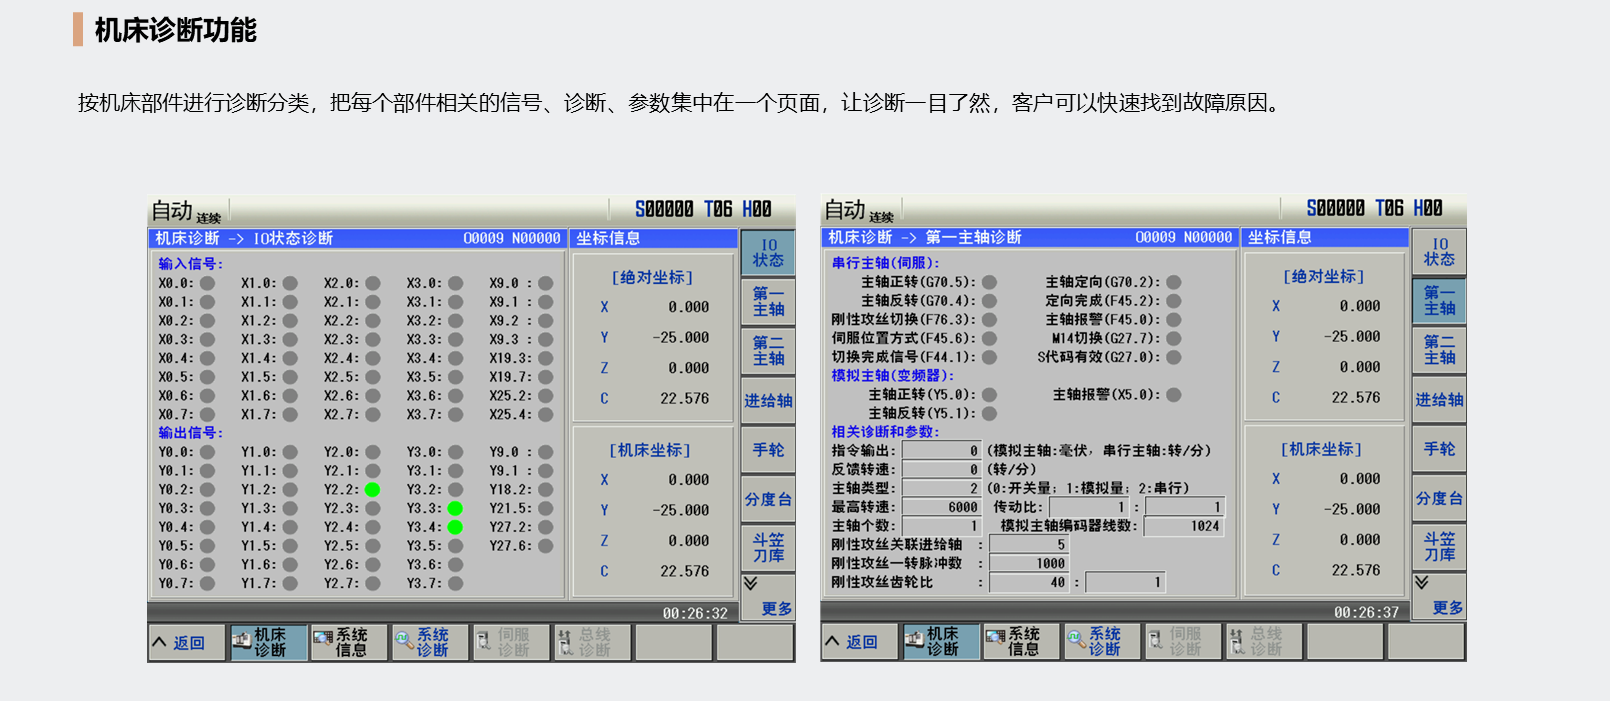Open 总线诊断 softkey in right screen
The width and height of the screenshot is (1610, 701).
click(1263, 641)
